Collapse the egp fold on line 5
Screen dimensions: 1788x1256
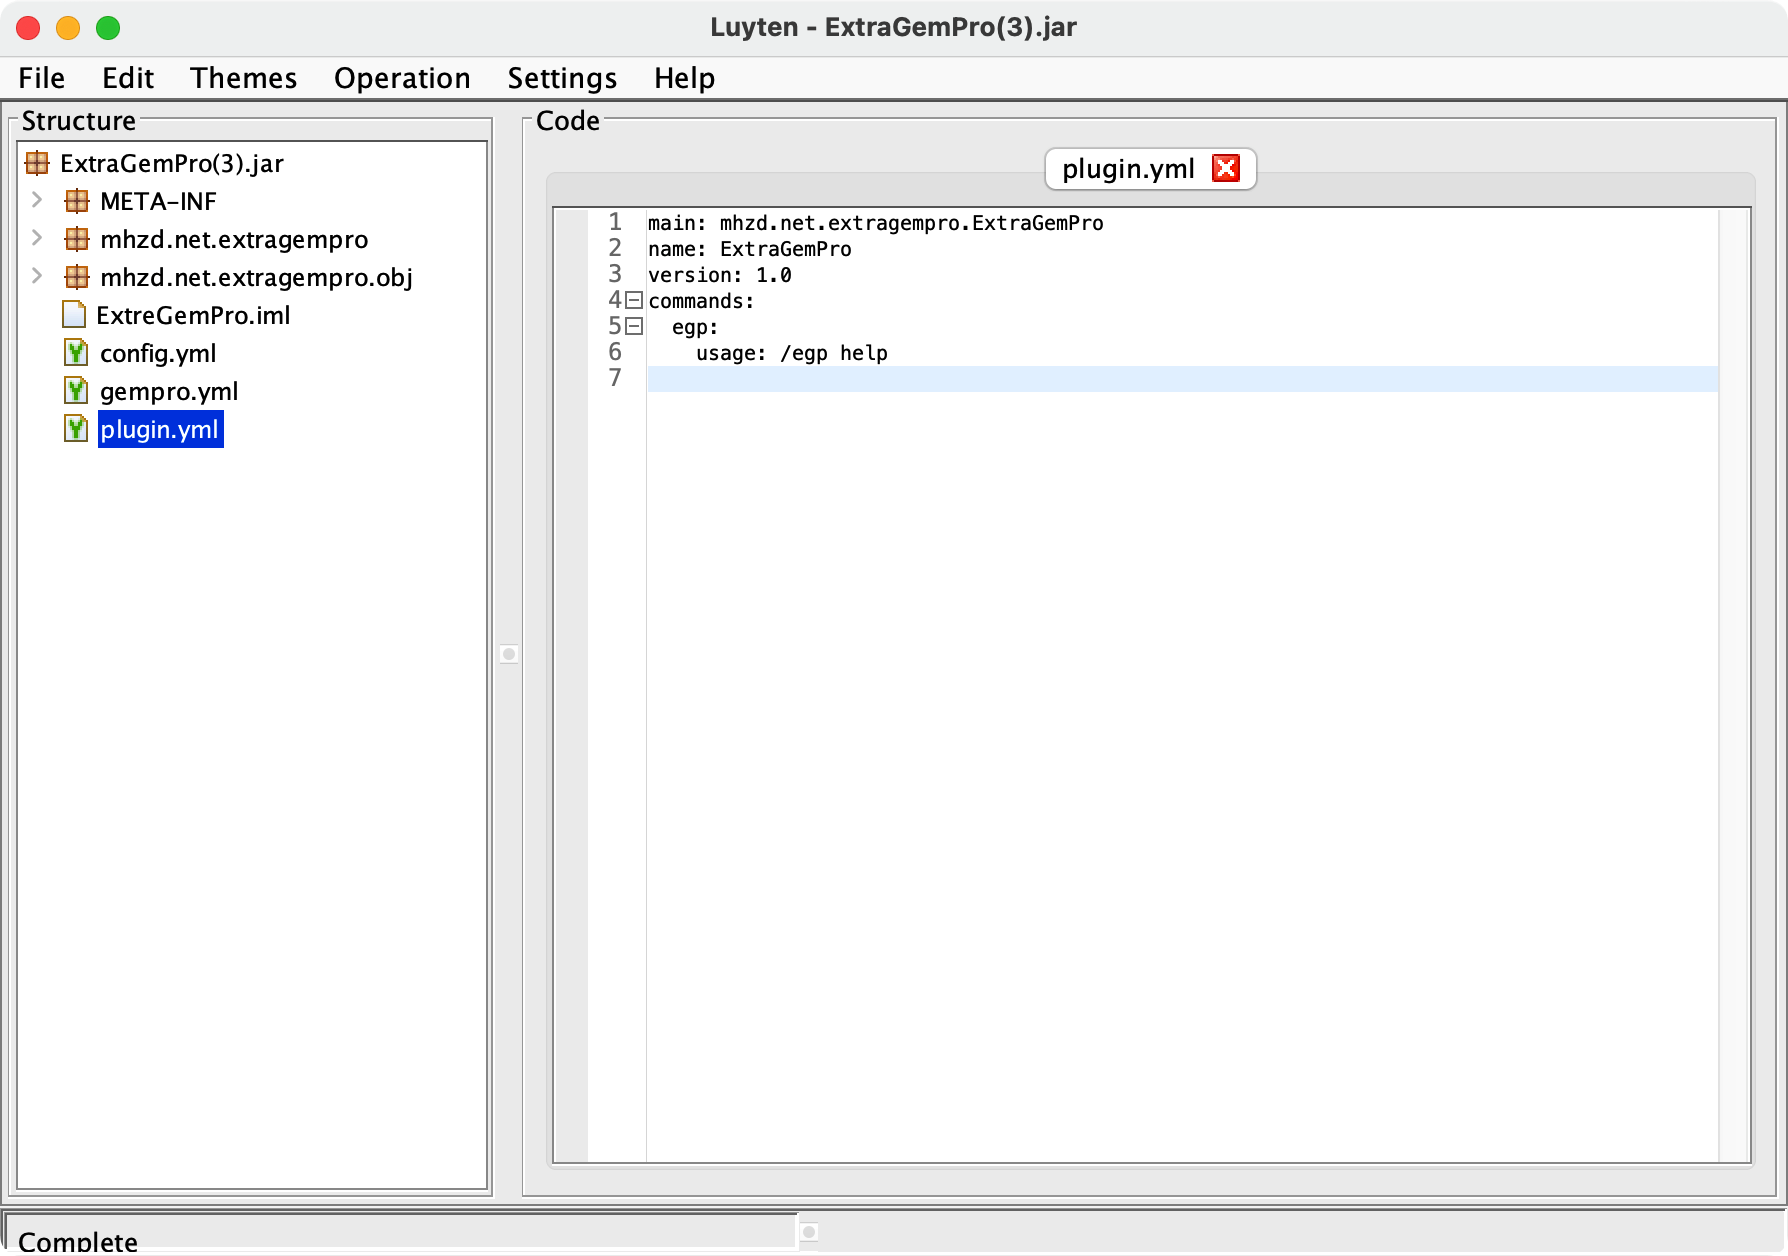click(634, 326)
